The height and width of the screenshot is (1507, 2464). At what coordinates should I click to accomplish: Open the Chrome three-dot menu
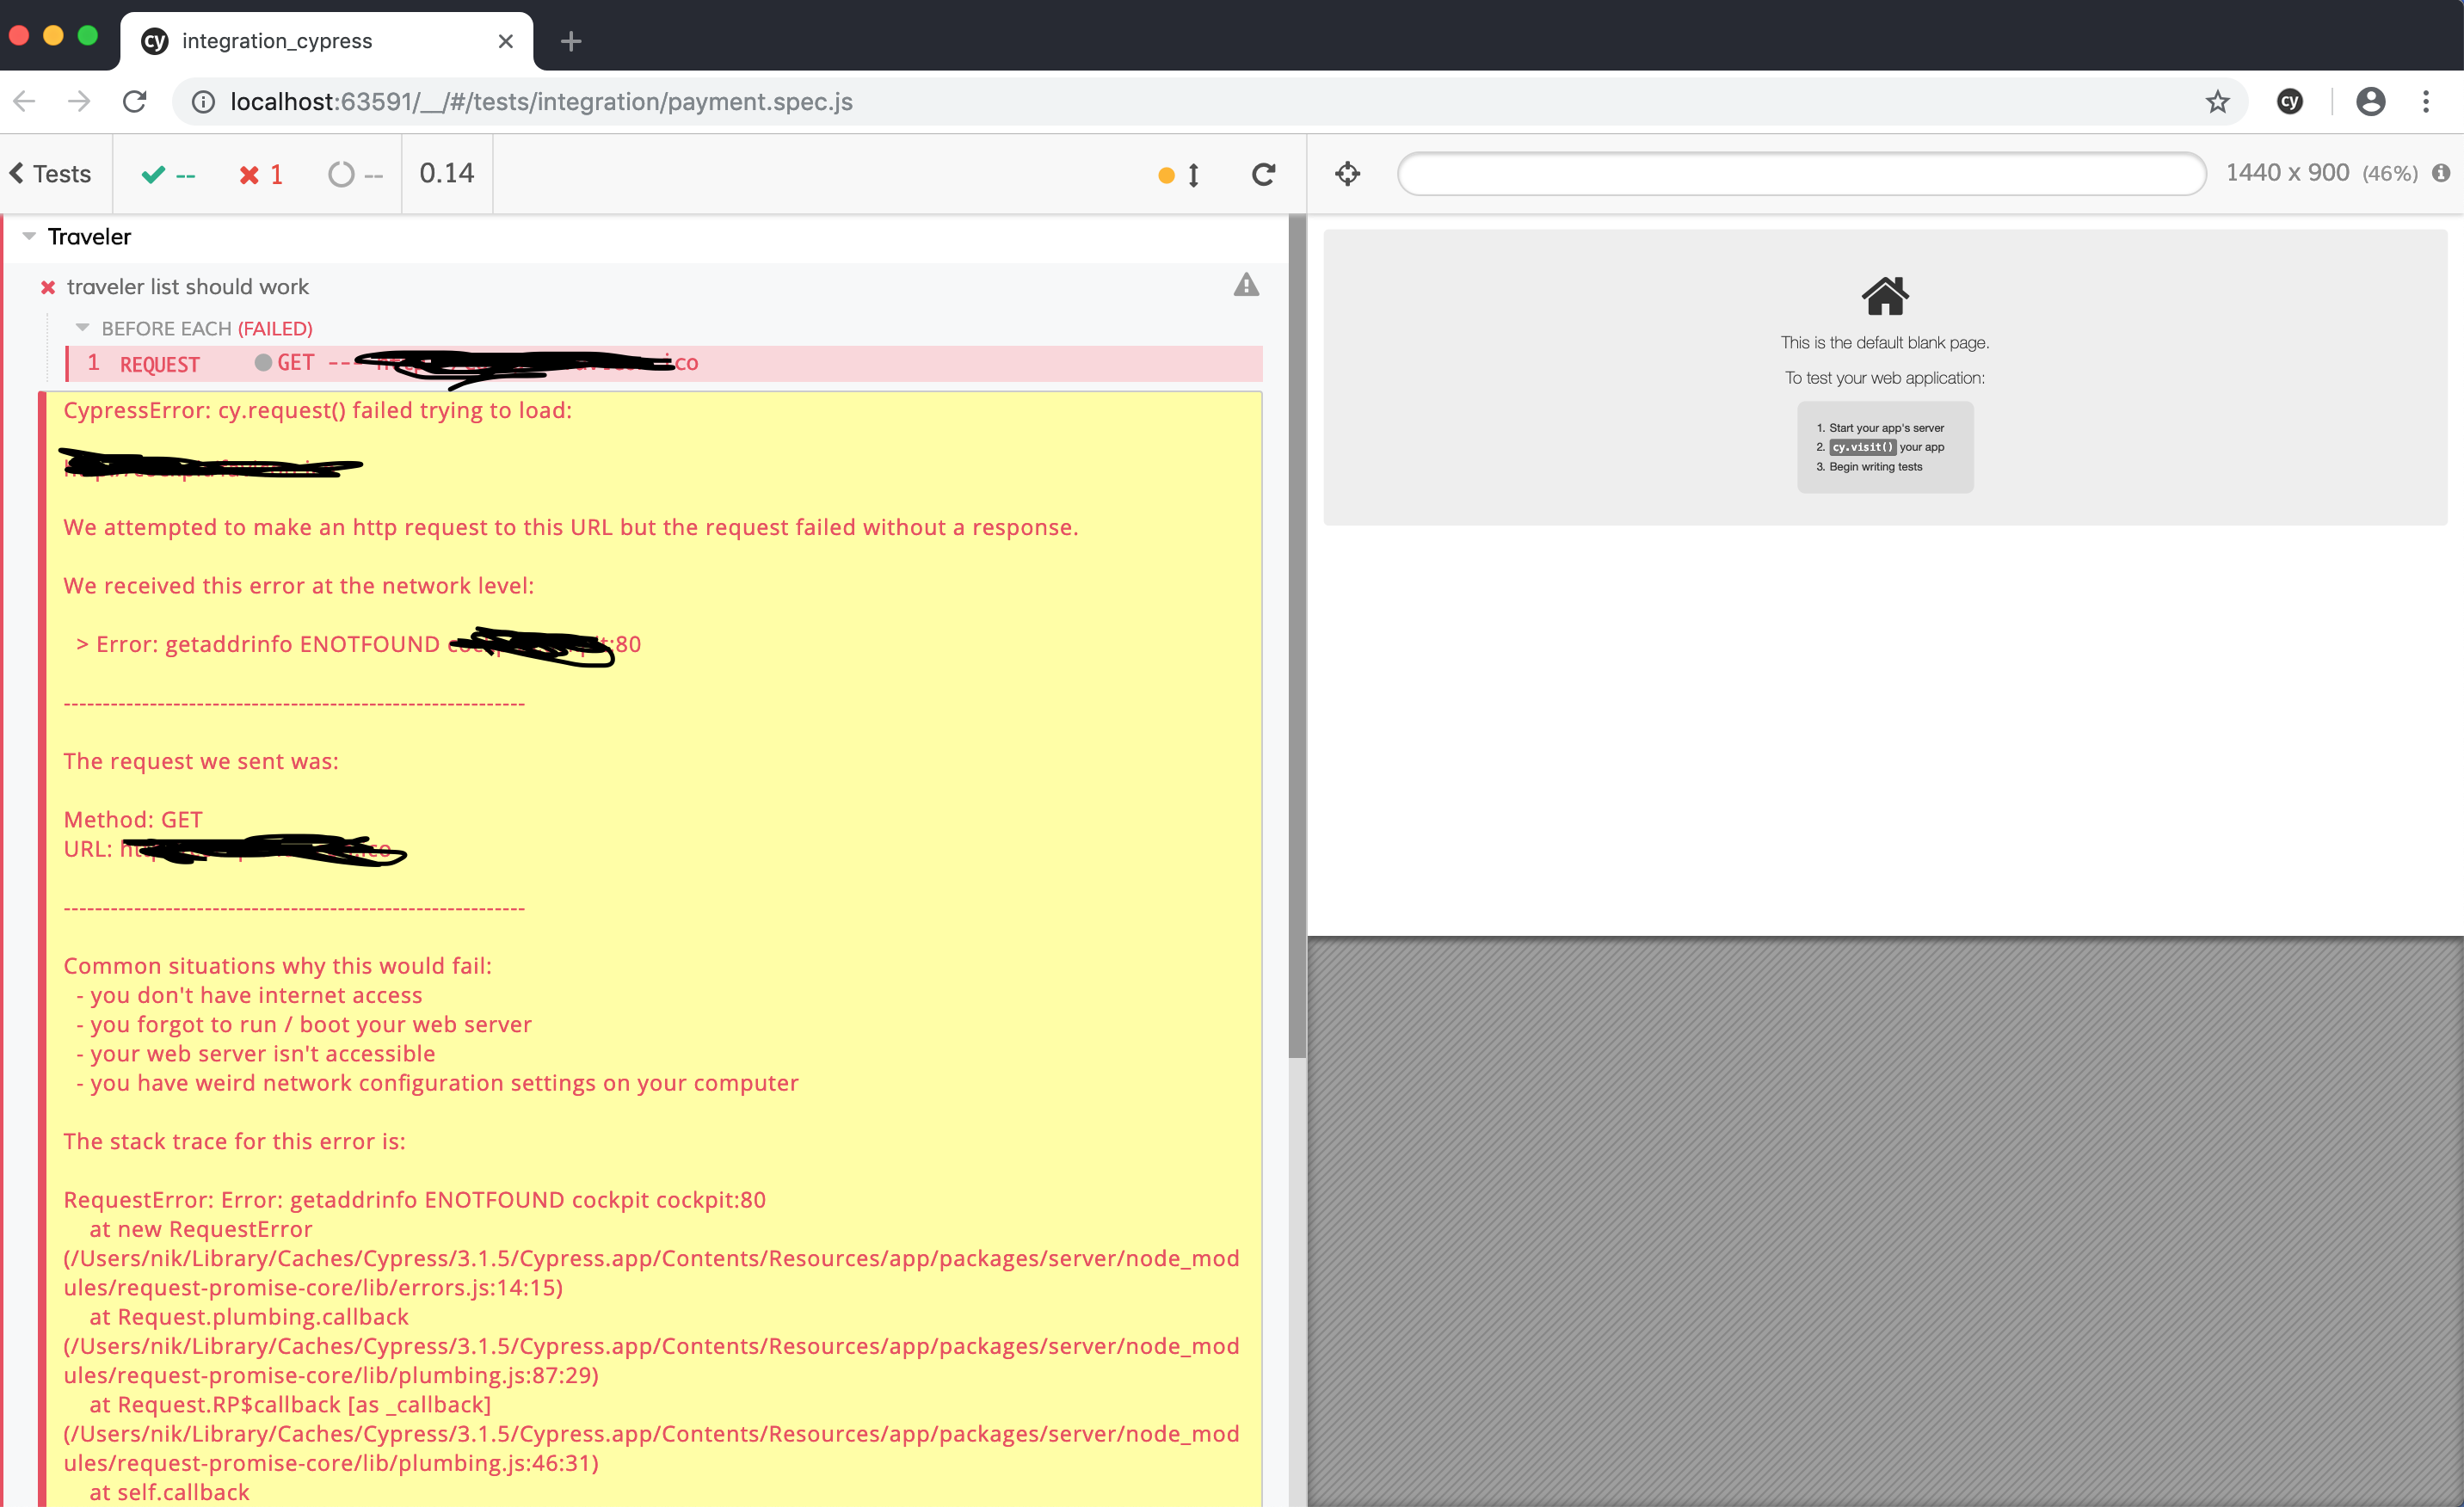pos(2426,102)
